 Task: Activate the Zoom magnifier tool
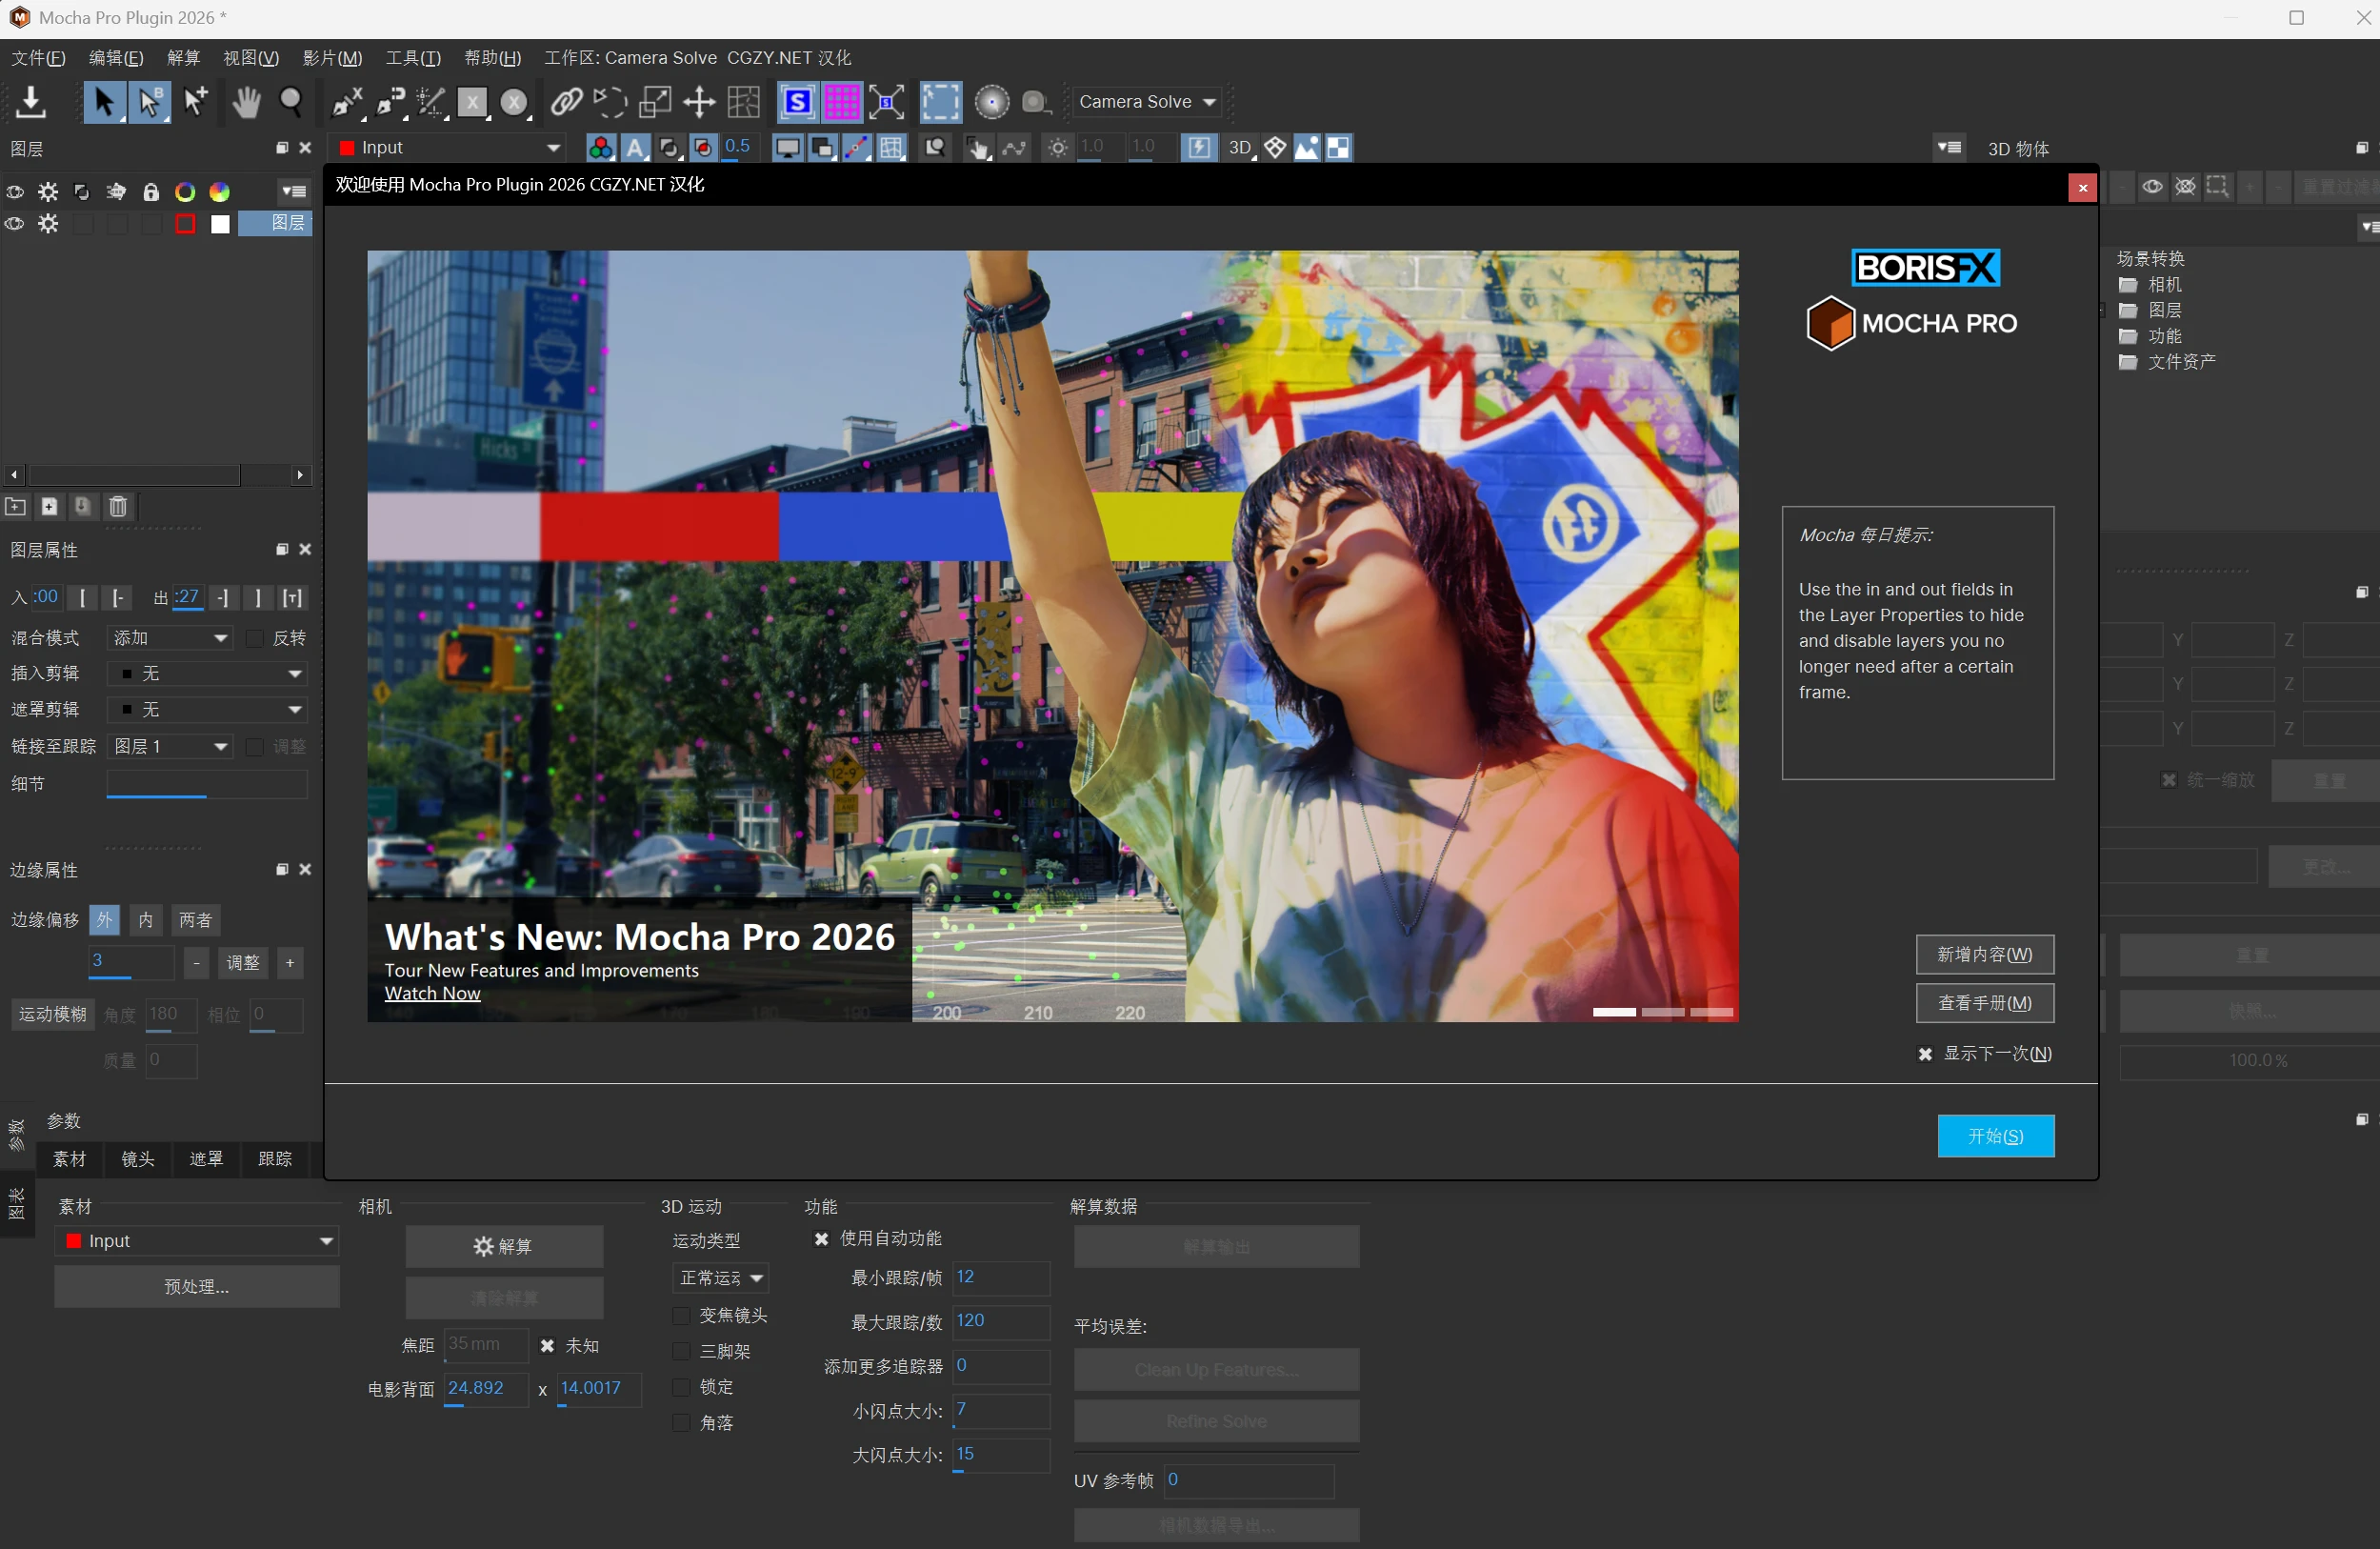[x=291, y=102]
